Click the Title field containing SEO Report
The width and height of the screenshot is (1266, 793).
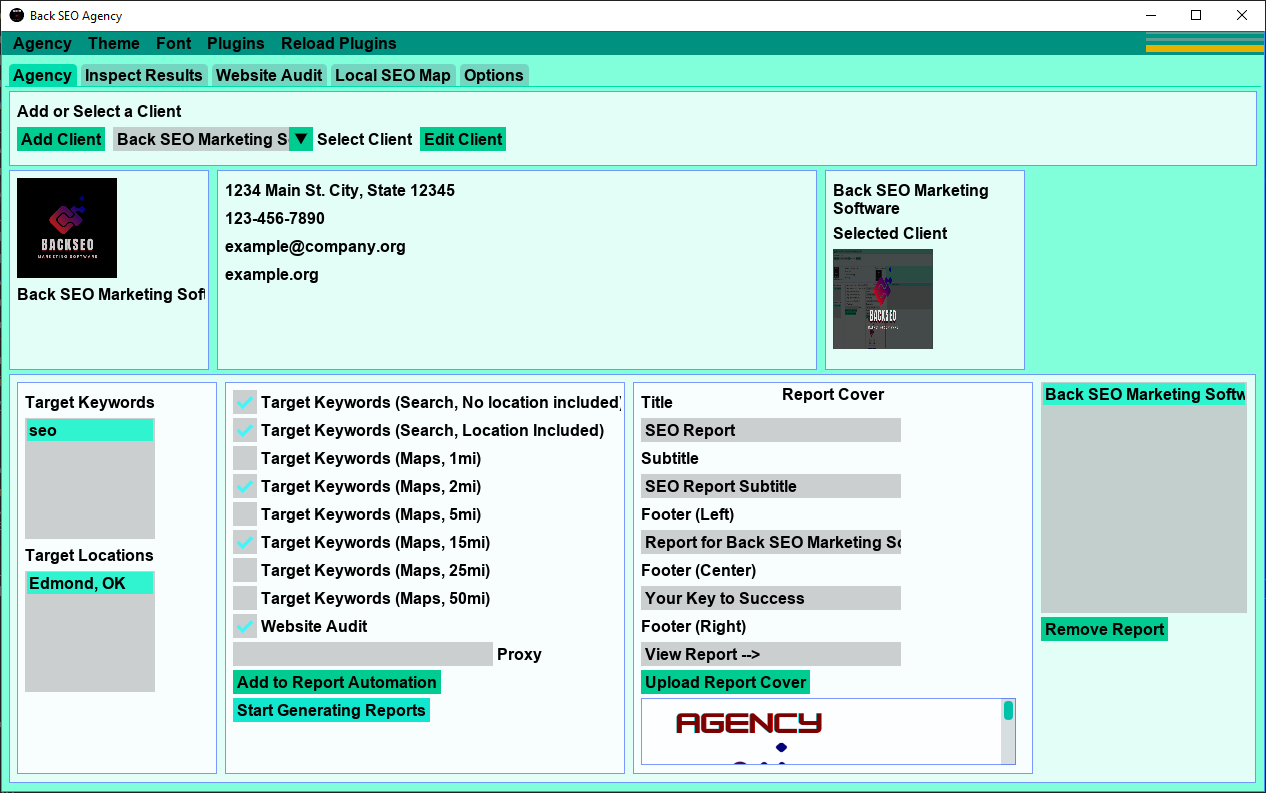(x=771, y=430)
